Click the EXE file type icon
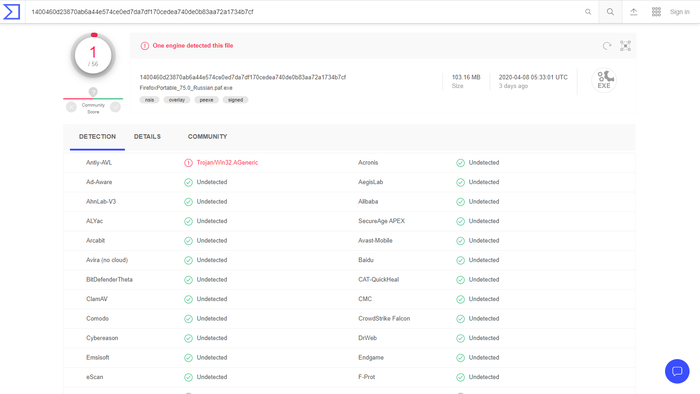The width and height of the screenshot is (700, 394). (x=604, y=80)
